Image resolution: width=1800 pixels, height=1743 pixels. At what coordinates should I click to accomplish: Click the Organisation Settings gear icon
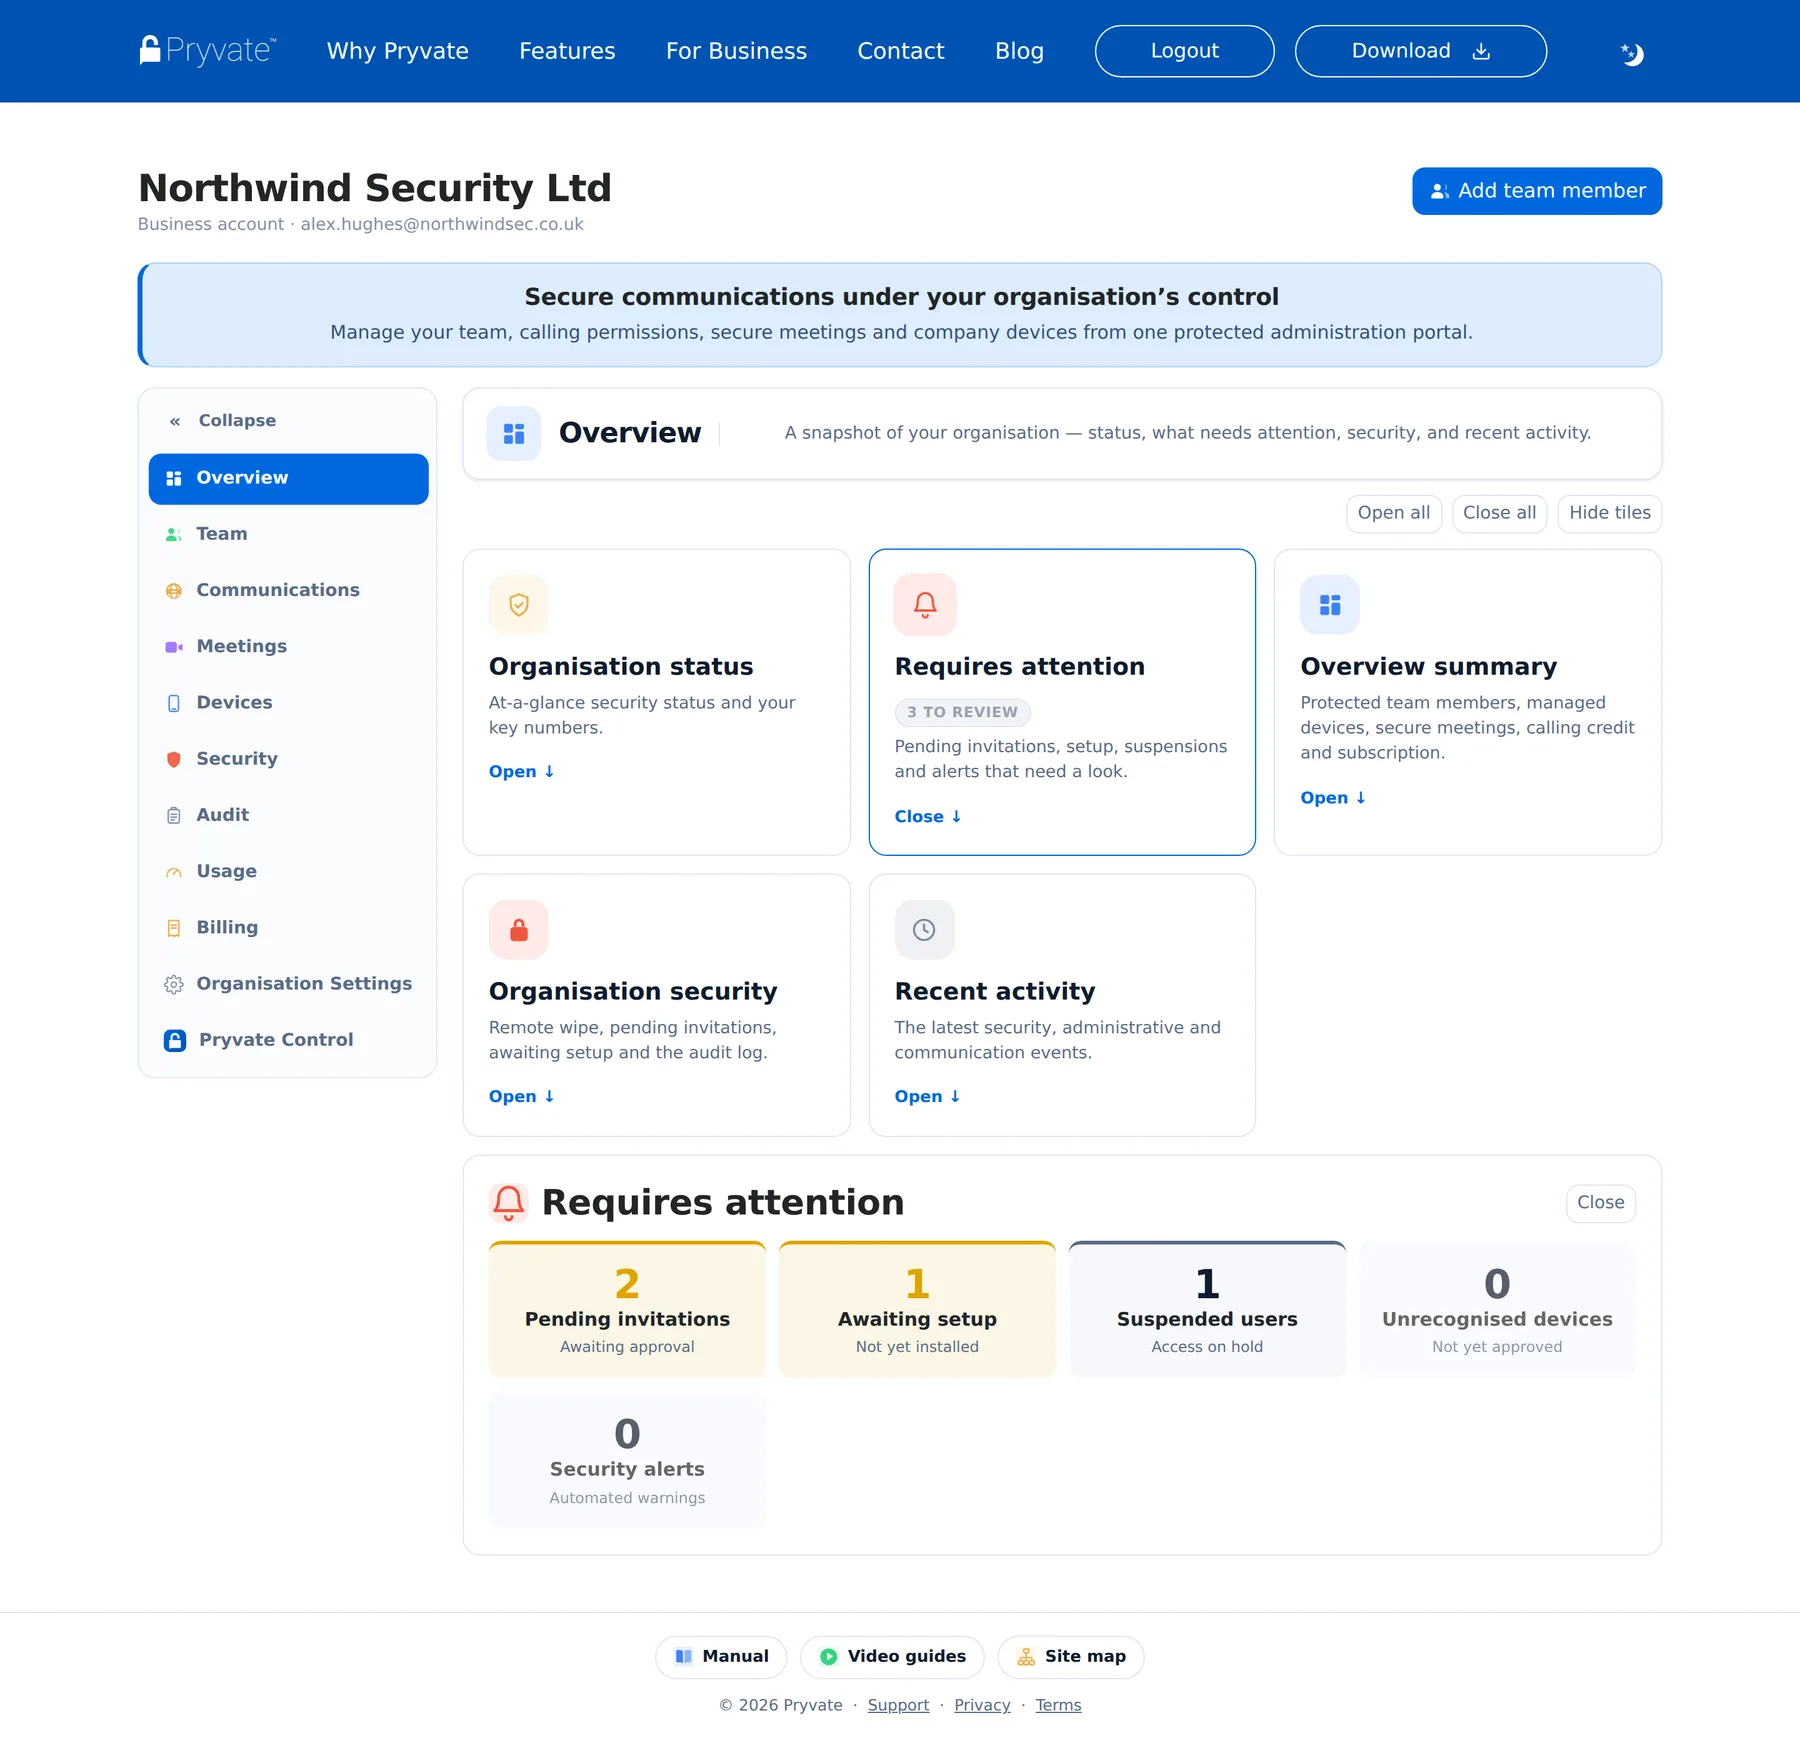coord(173,984)
